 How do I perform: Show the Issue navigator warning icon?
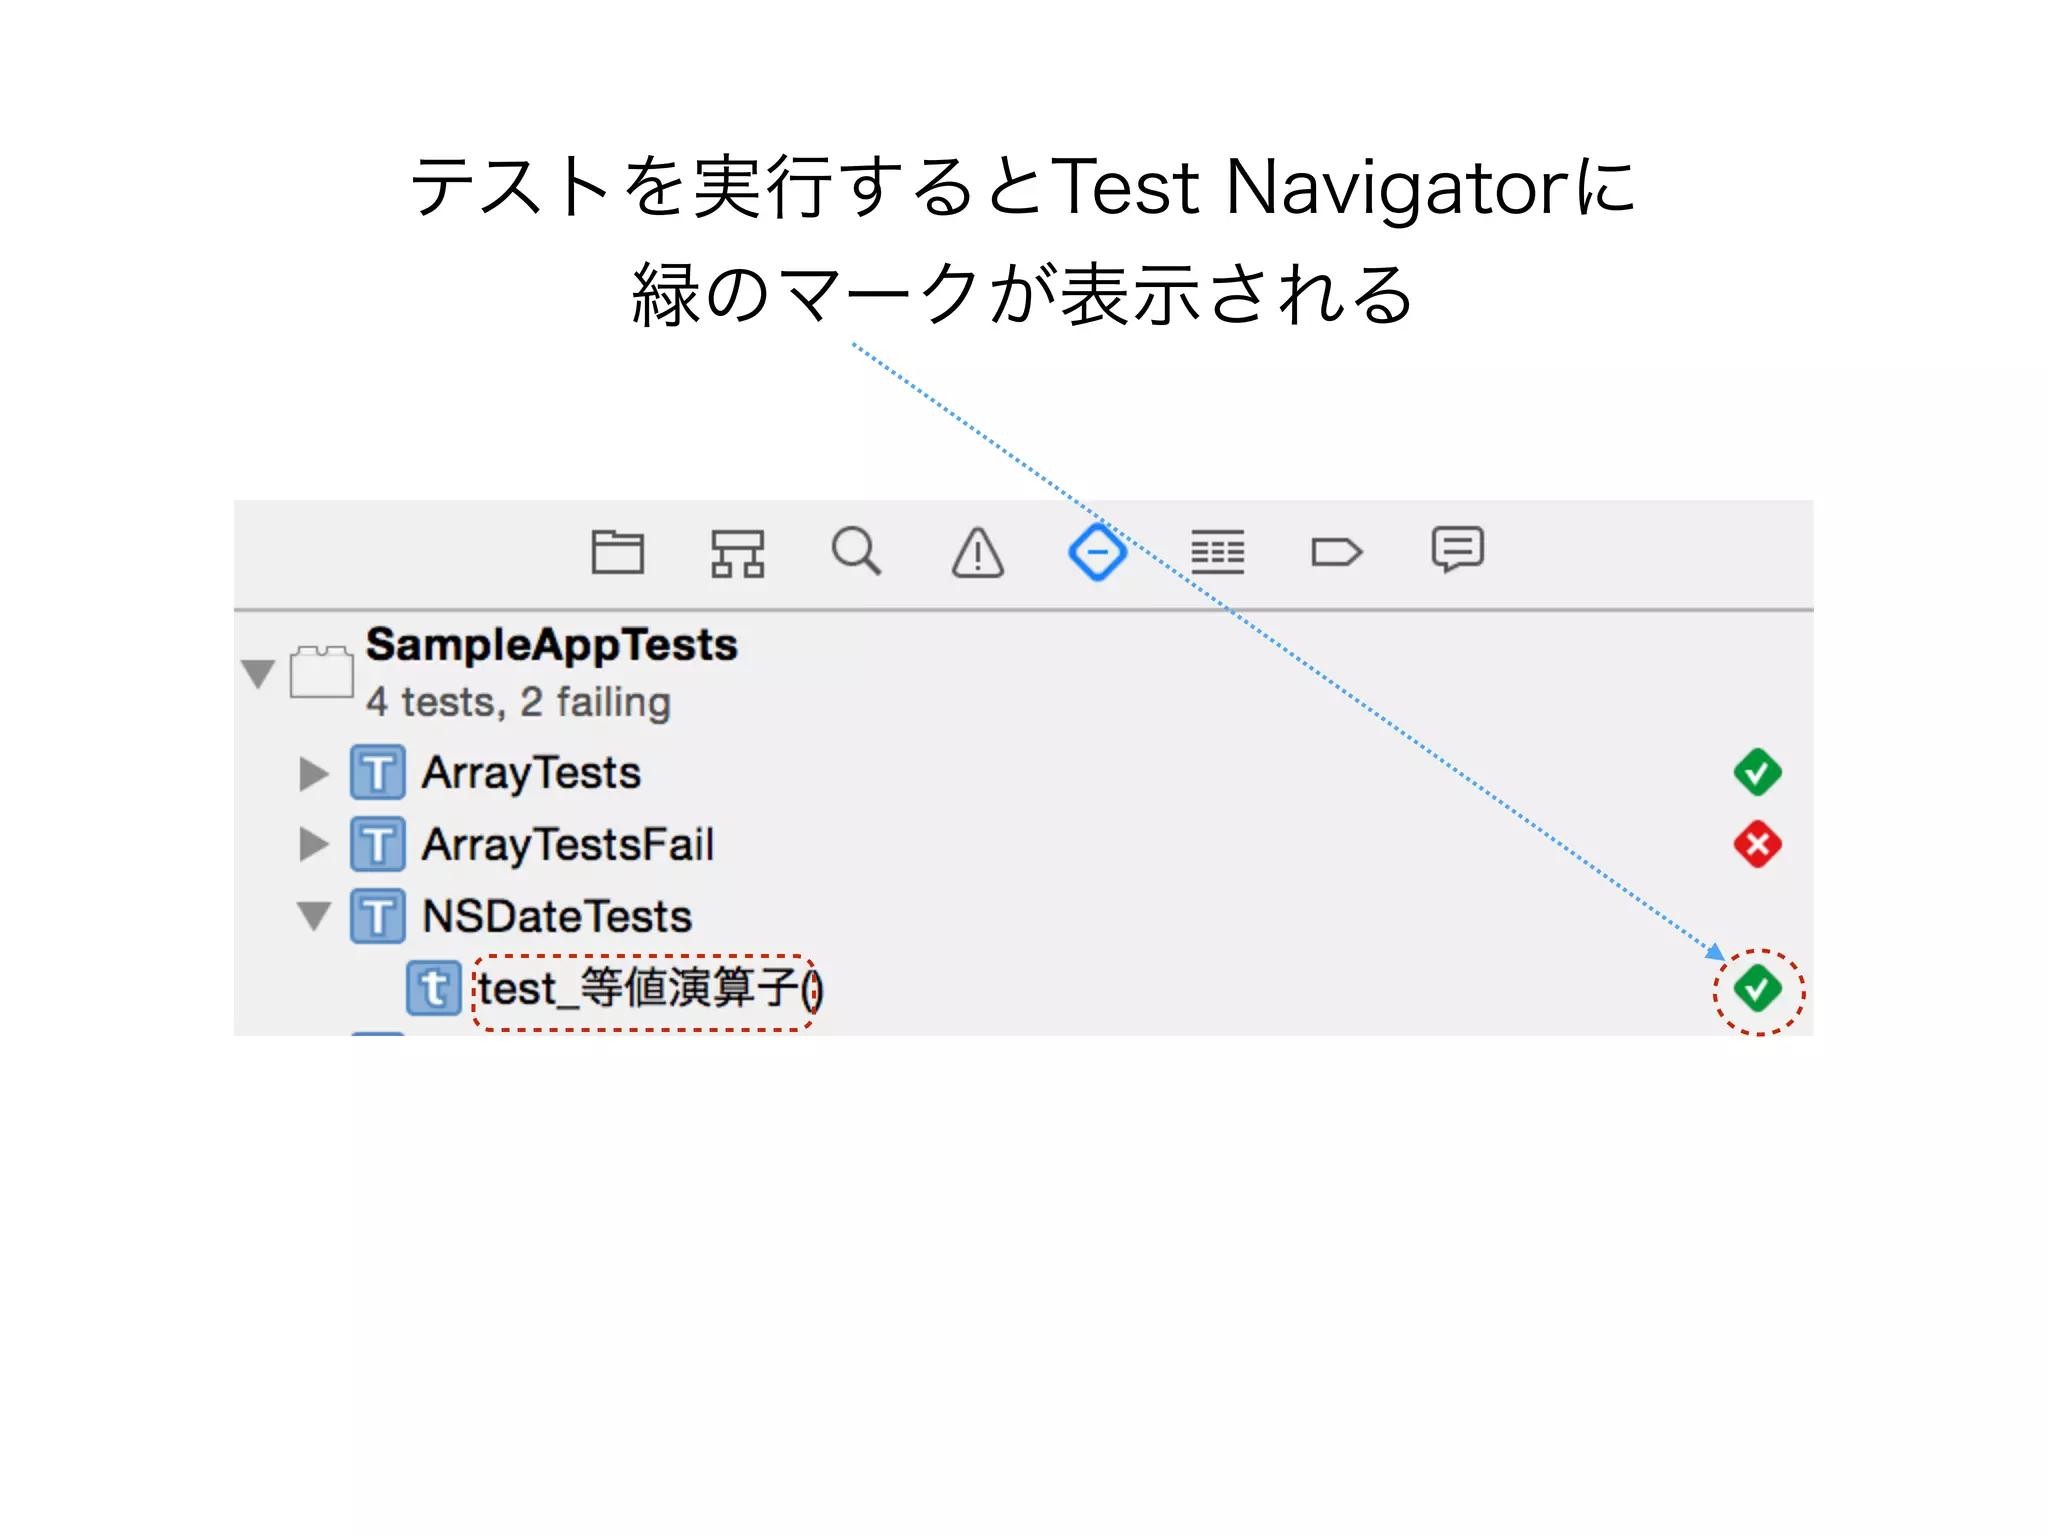tap(977, 553)
